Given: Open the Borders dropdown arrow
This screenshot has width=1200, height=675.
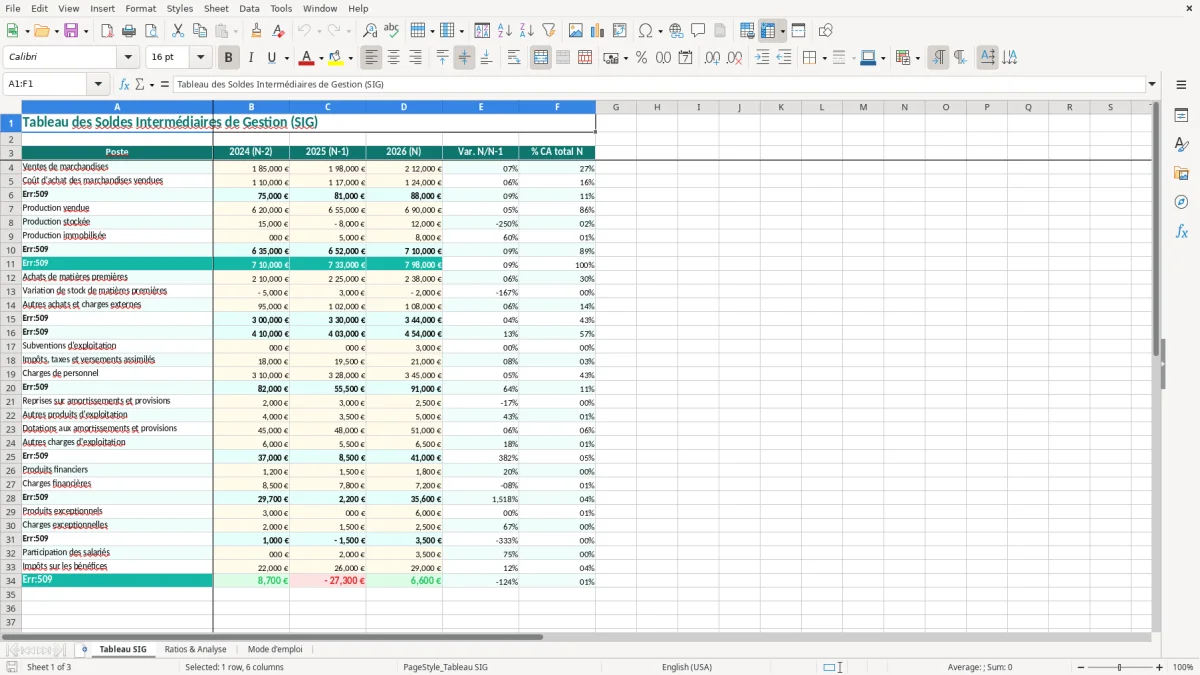Looking at the screenshot, I should tap(823, 58).
